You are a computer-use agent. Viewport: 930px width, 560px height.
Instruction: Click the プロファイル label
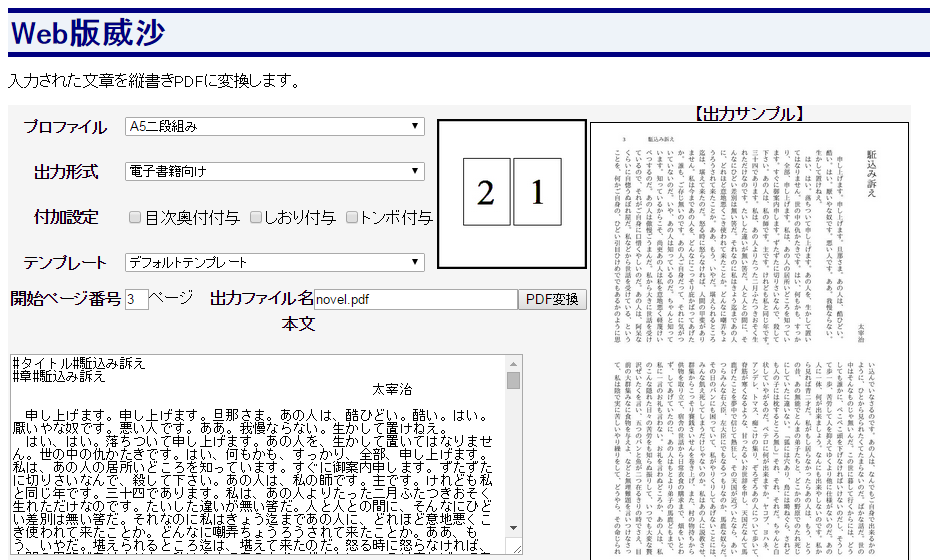coord(66,127)
